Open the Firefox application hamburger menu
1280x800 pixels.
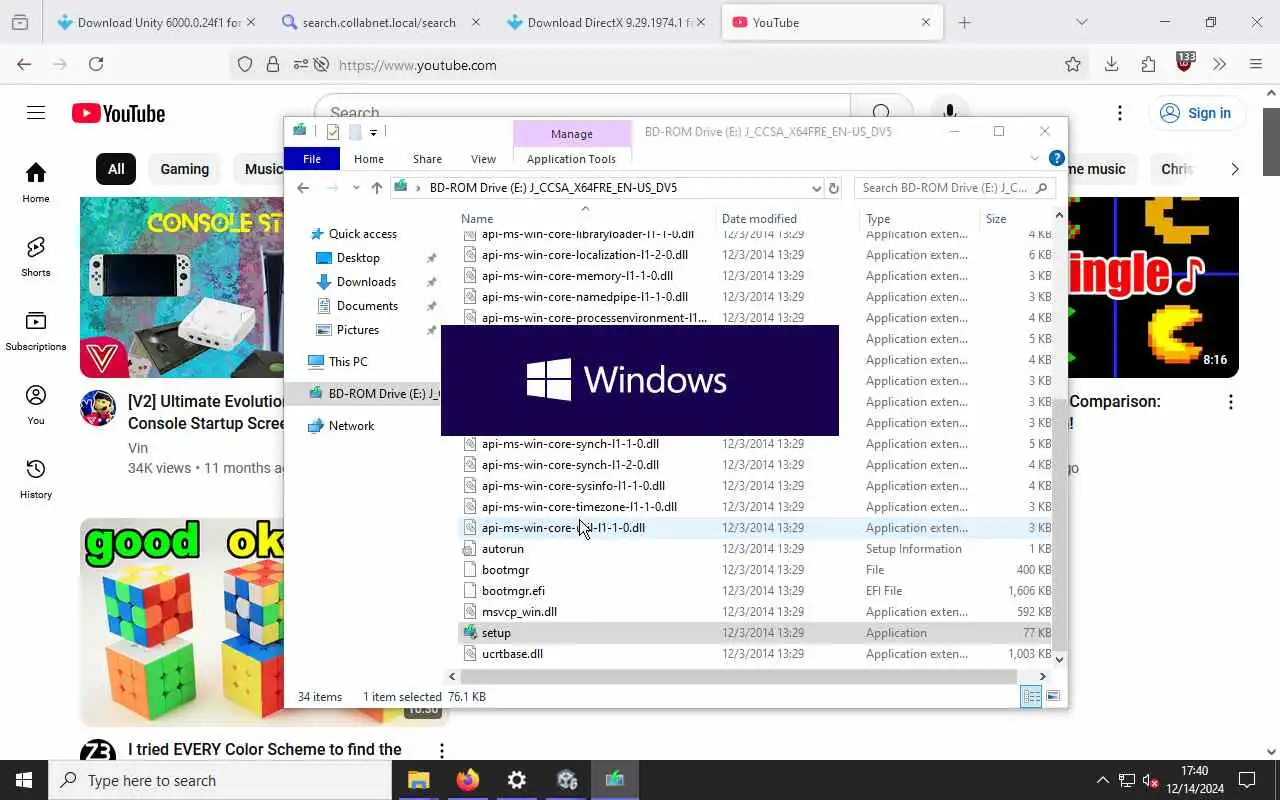point(1256,64)
